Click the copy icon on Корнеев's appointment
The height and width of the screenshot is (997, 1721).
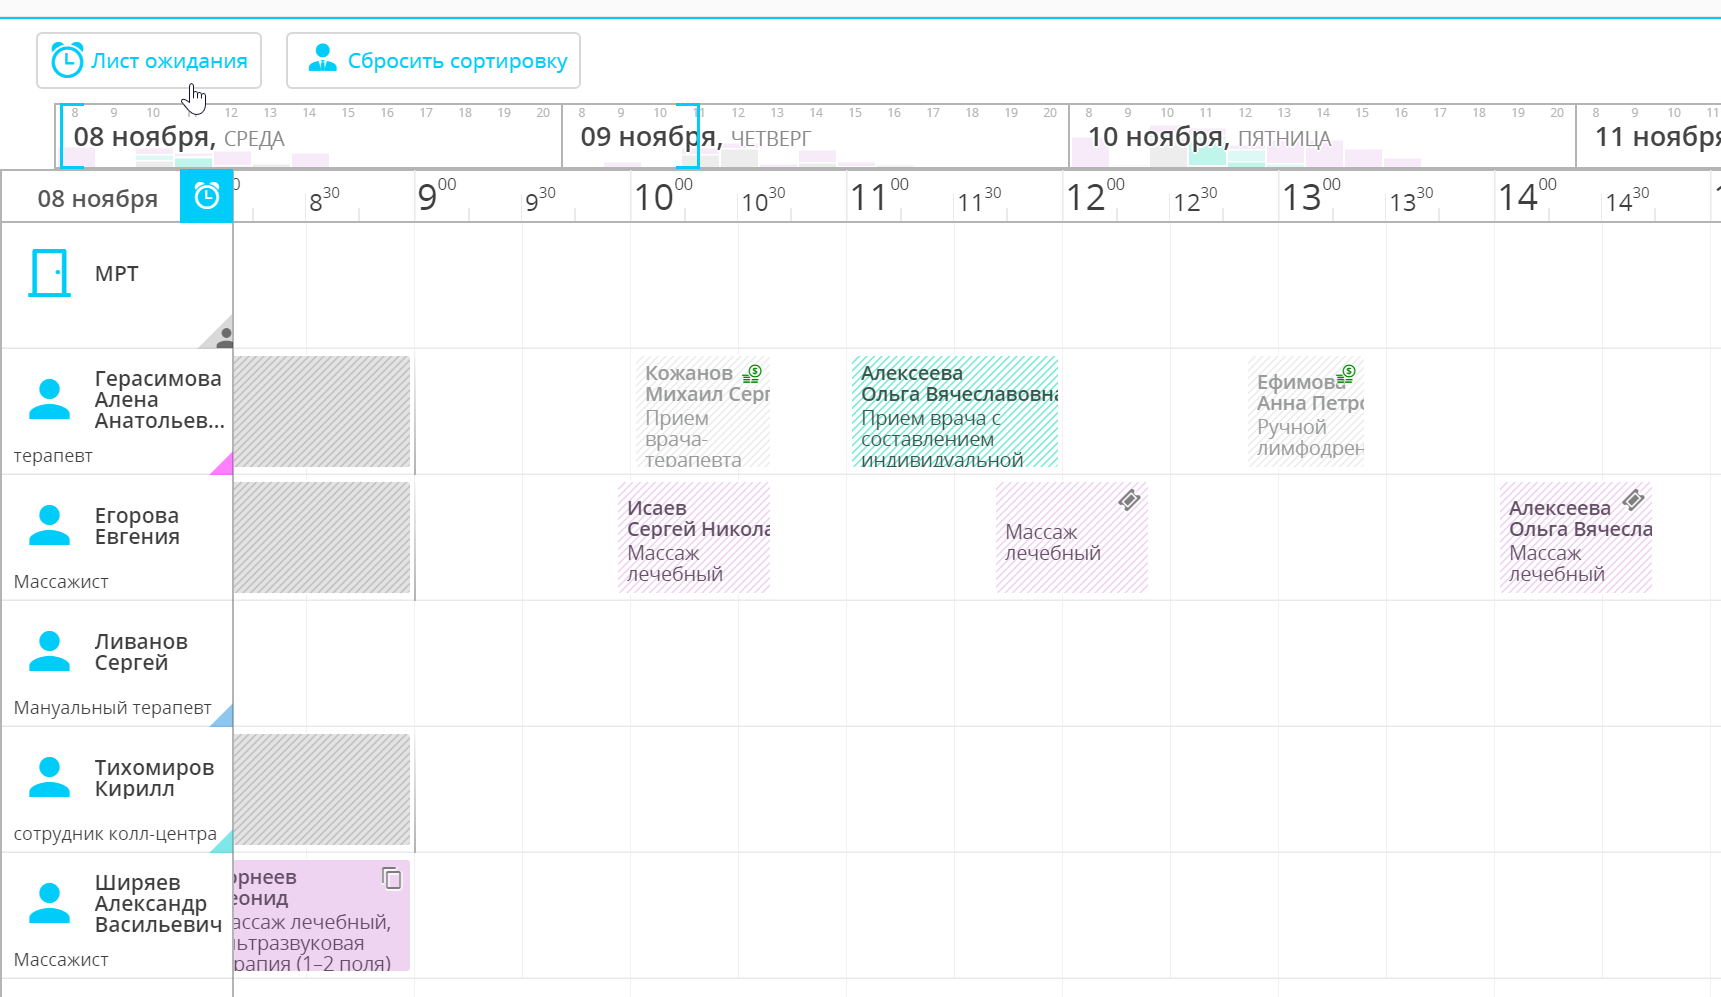(x=392, y=878)
